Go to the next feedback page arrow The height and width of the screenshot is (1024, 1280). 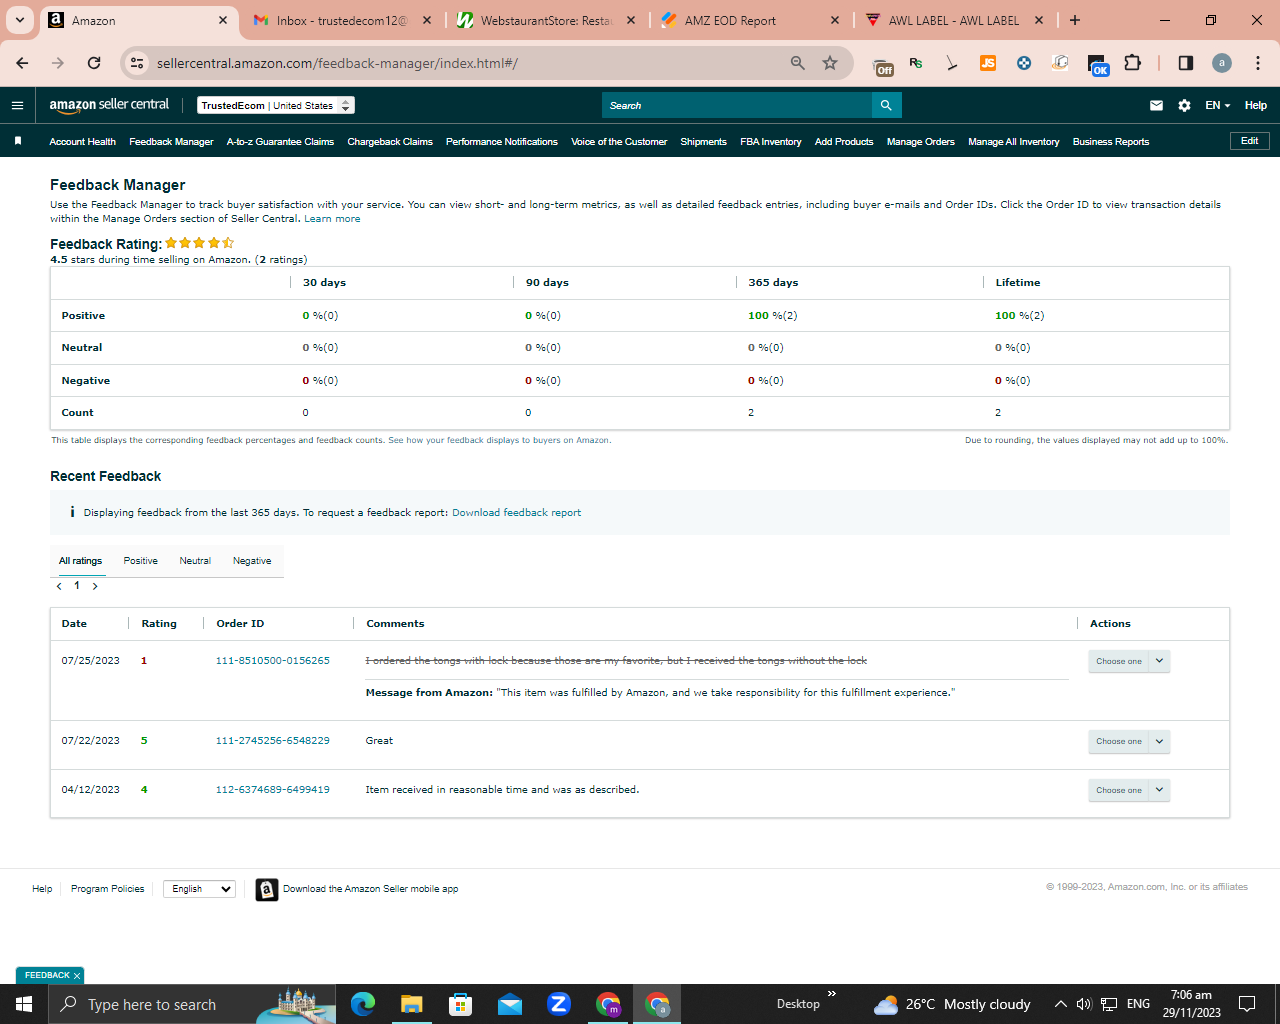pos(95,586)
